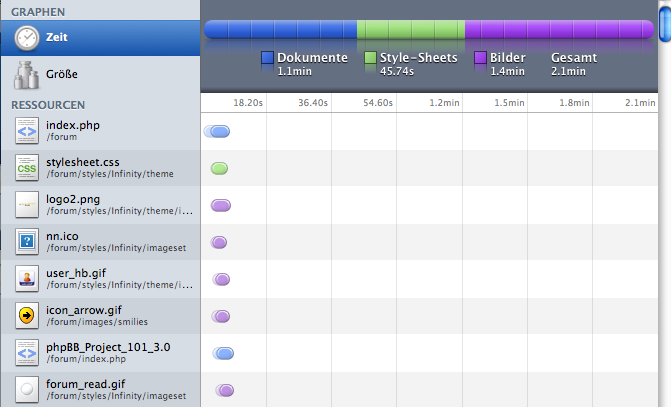This screenshot has height=407, width=671.
Task: Click the Gesamt total time label
Action: (x=573, y=58)
